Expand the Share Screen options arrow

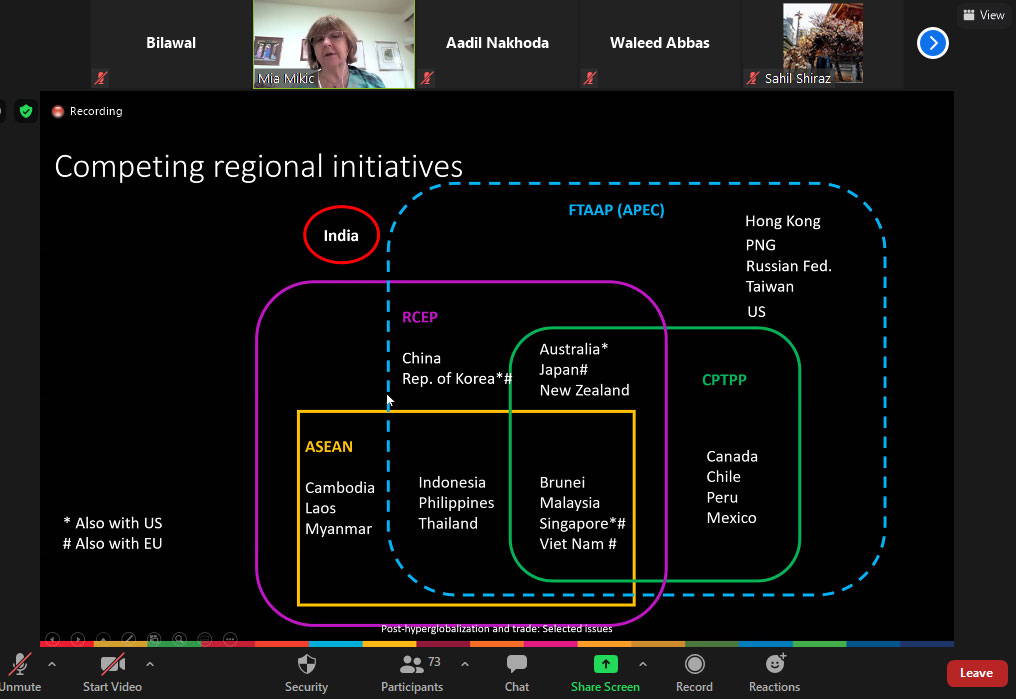click(x=643, y=664)
